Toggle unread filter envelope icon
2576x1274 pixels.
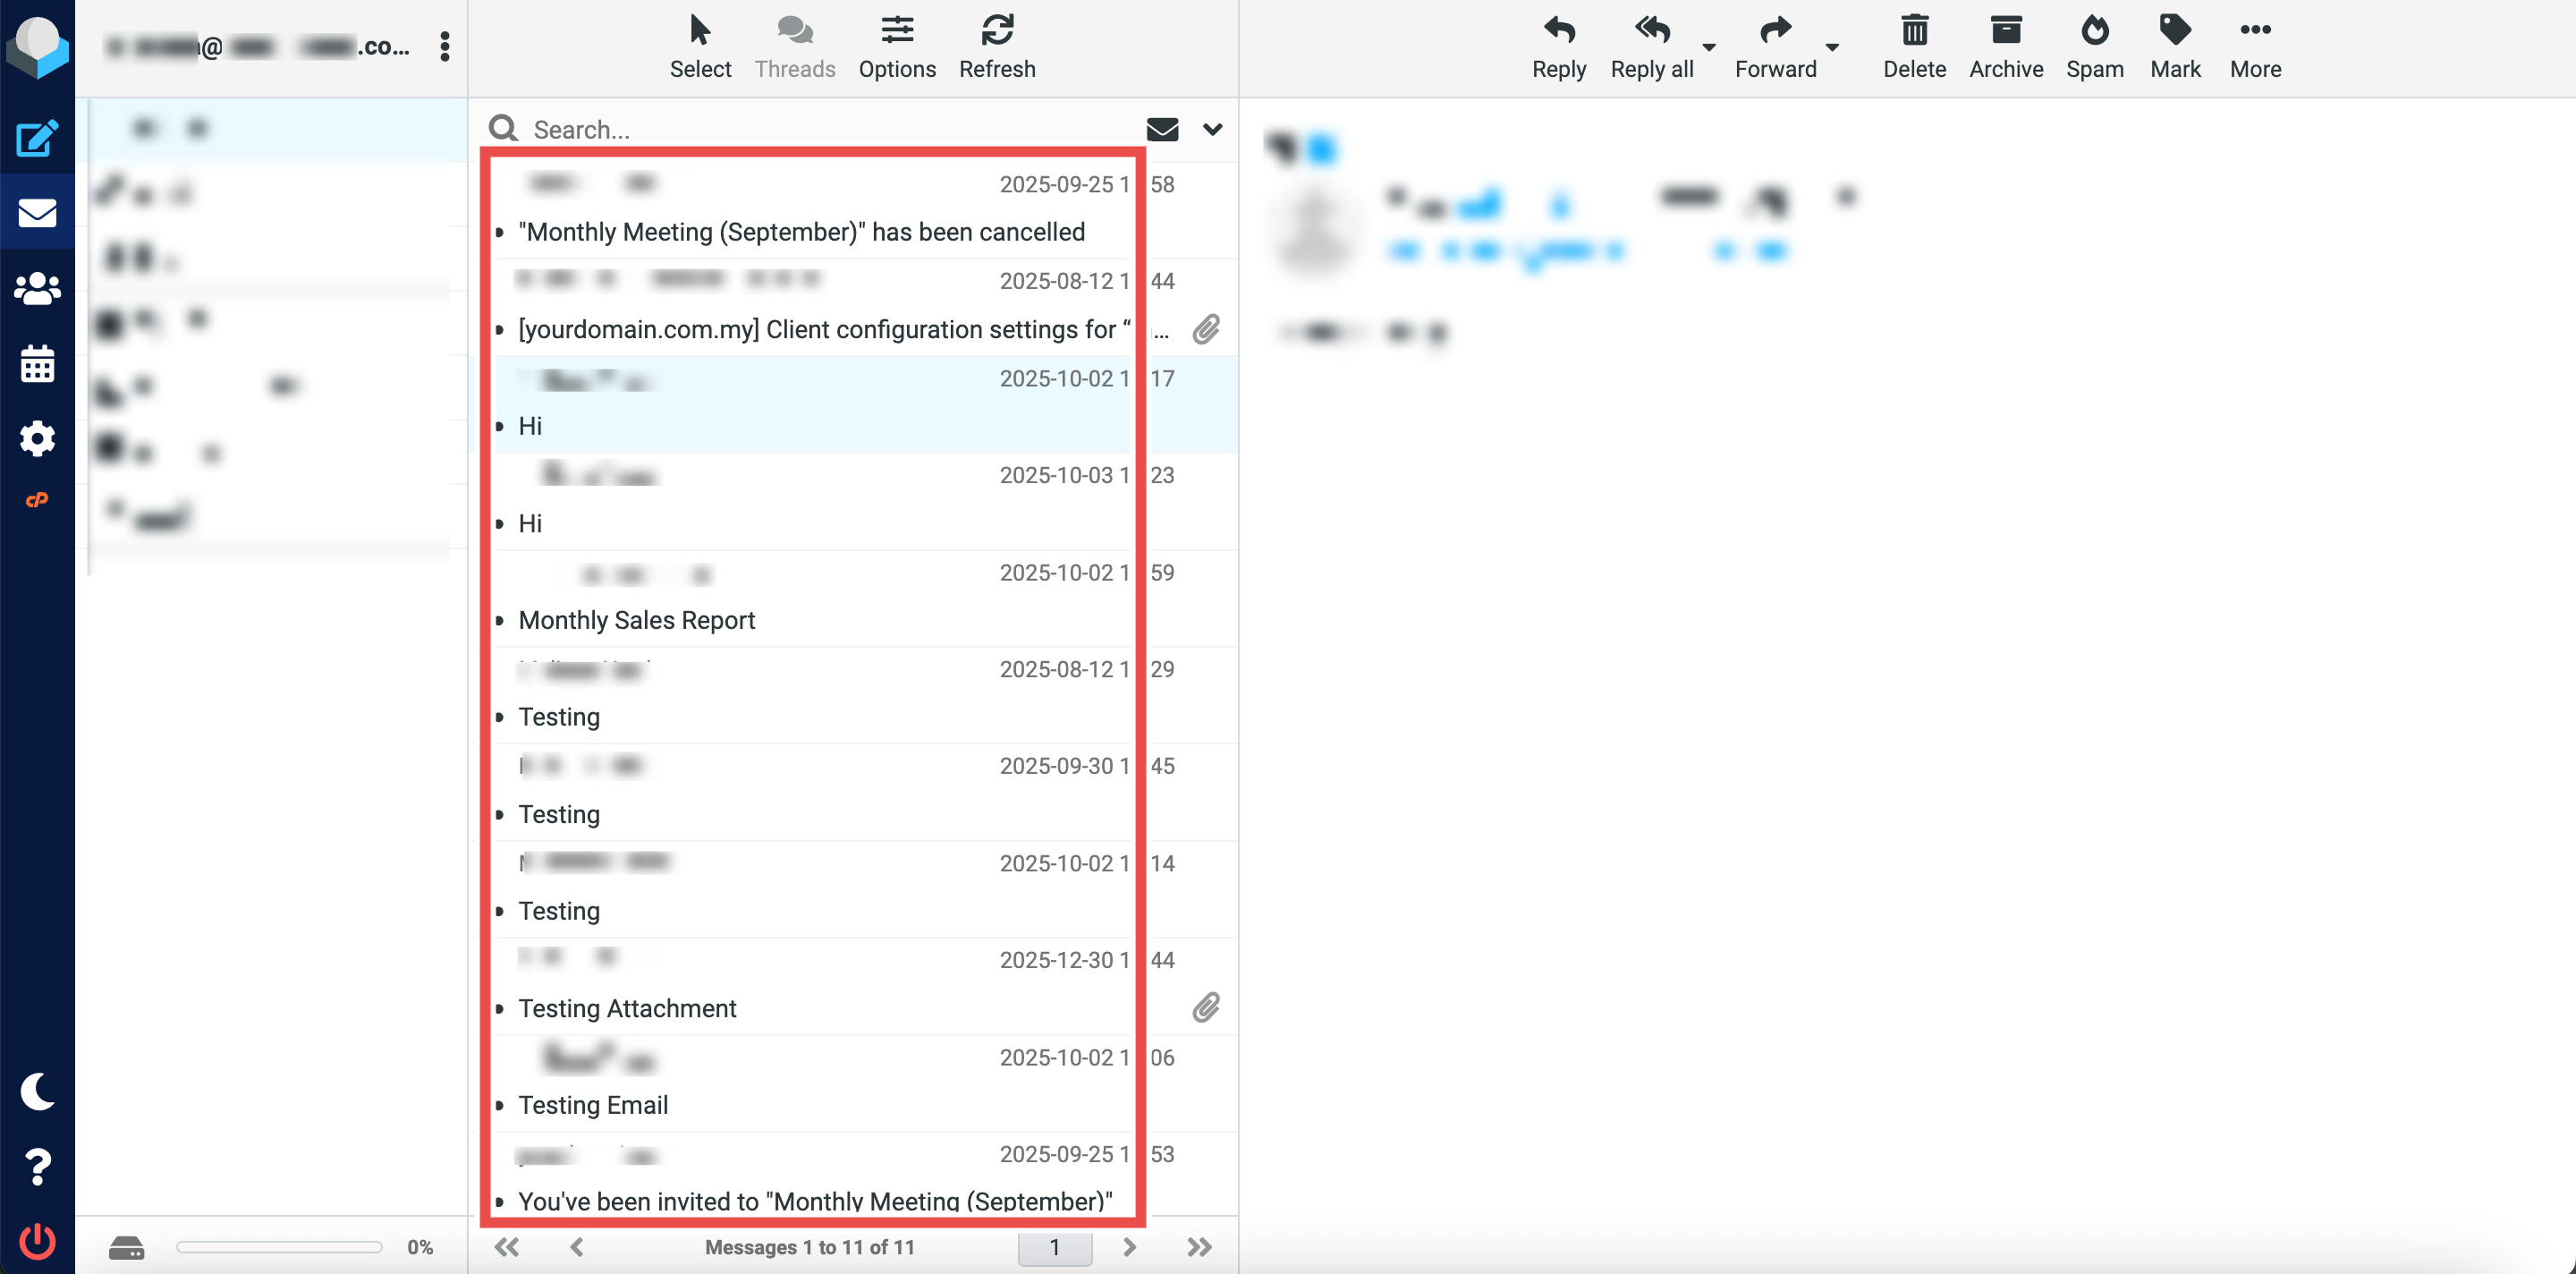click(1161, 129)
